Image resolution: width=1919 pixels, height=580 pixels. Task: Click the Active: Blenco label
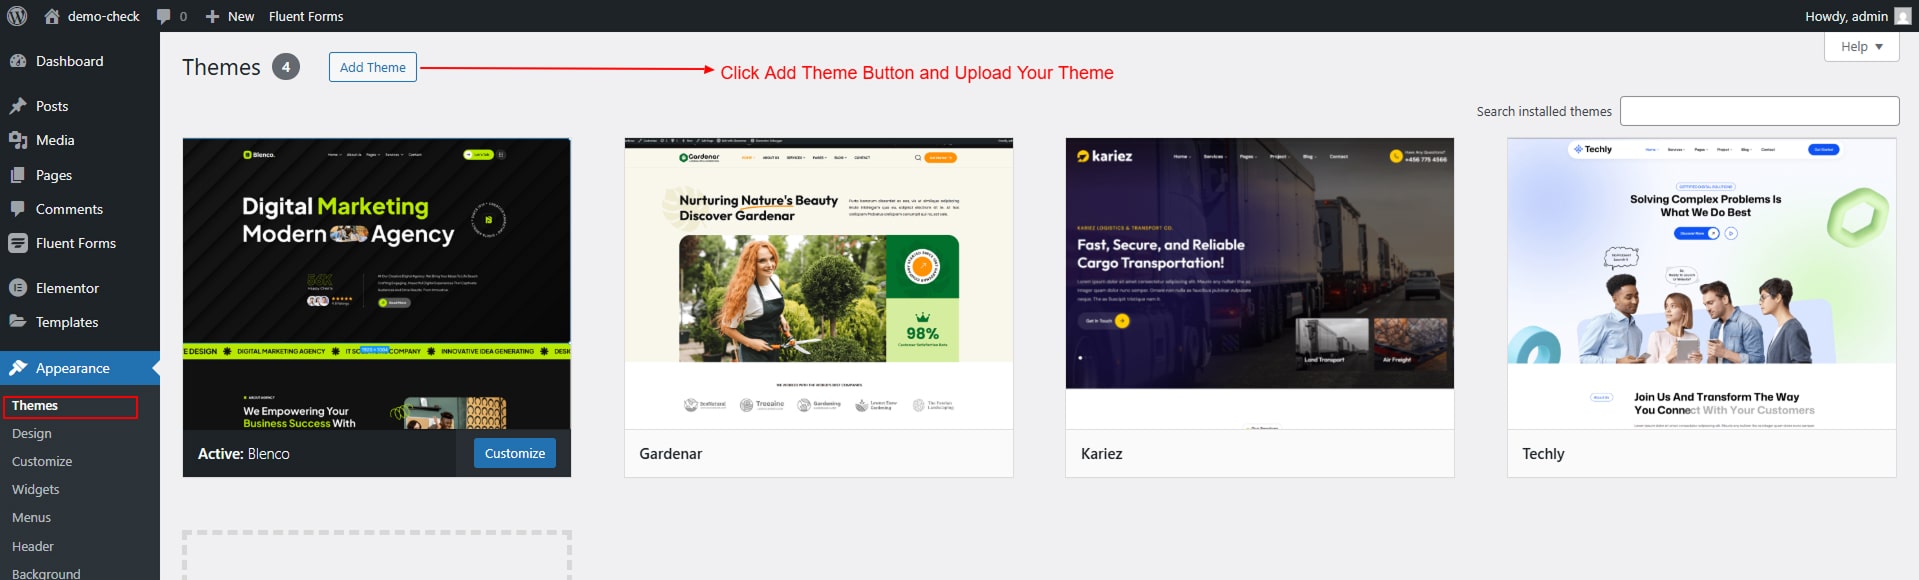(x=244, y=454)
